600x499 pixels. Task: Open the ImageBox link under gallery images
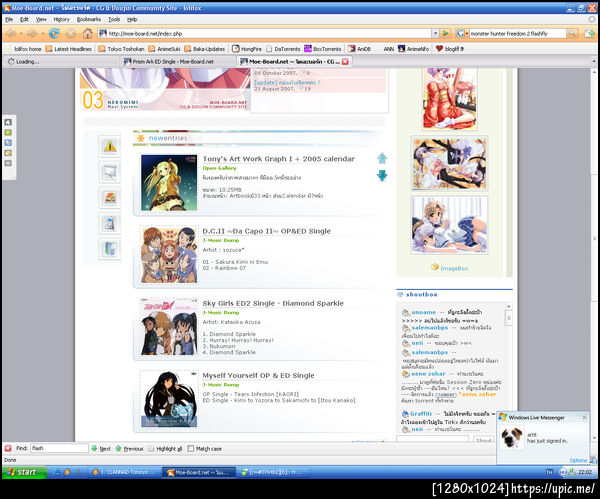pyautogui.click(x=454, y=268)
